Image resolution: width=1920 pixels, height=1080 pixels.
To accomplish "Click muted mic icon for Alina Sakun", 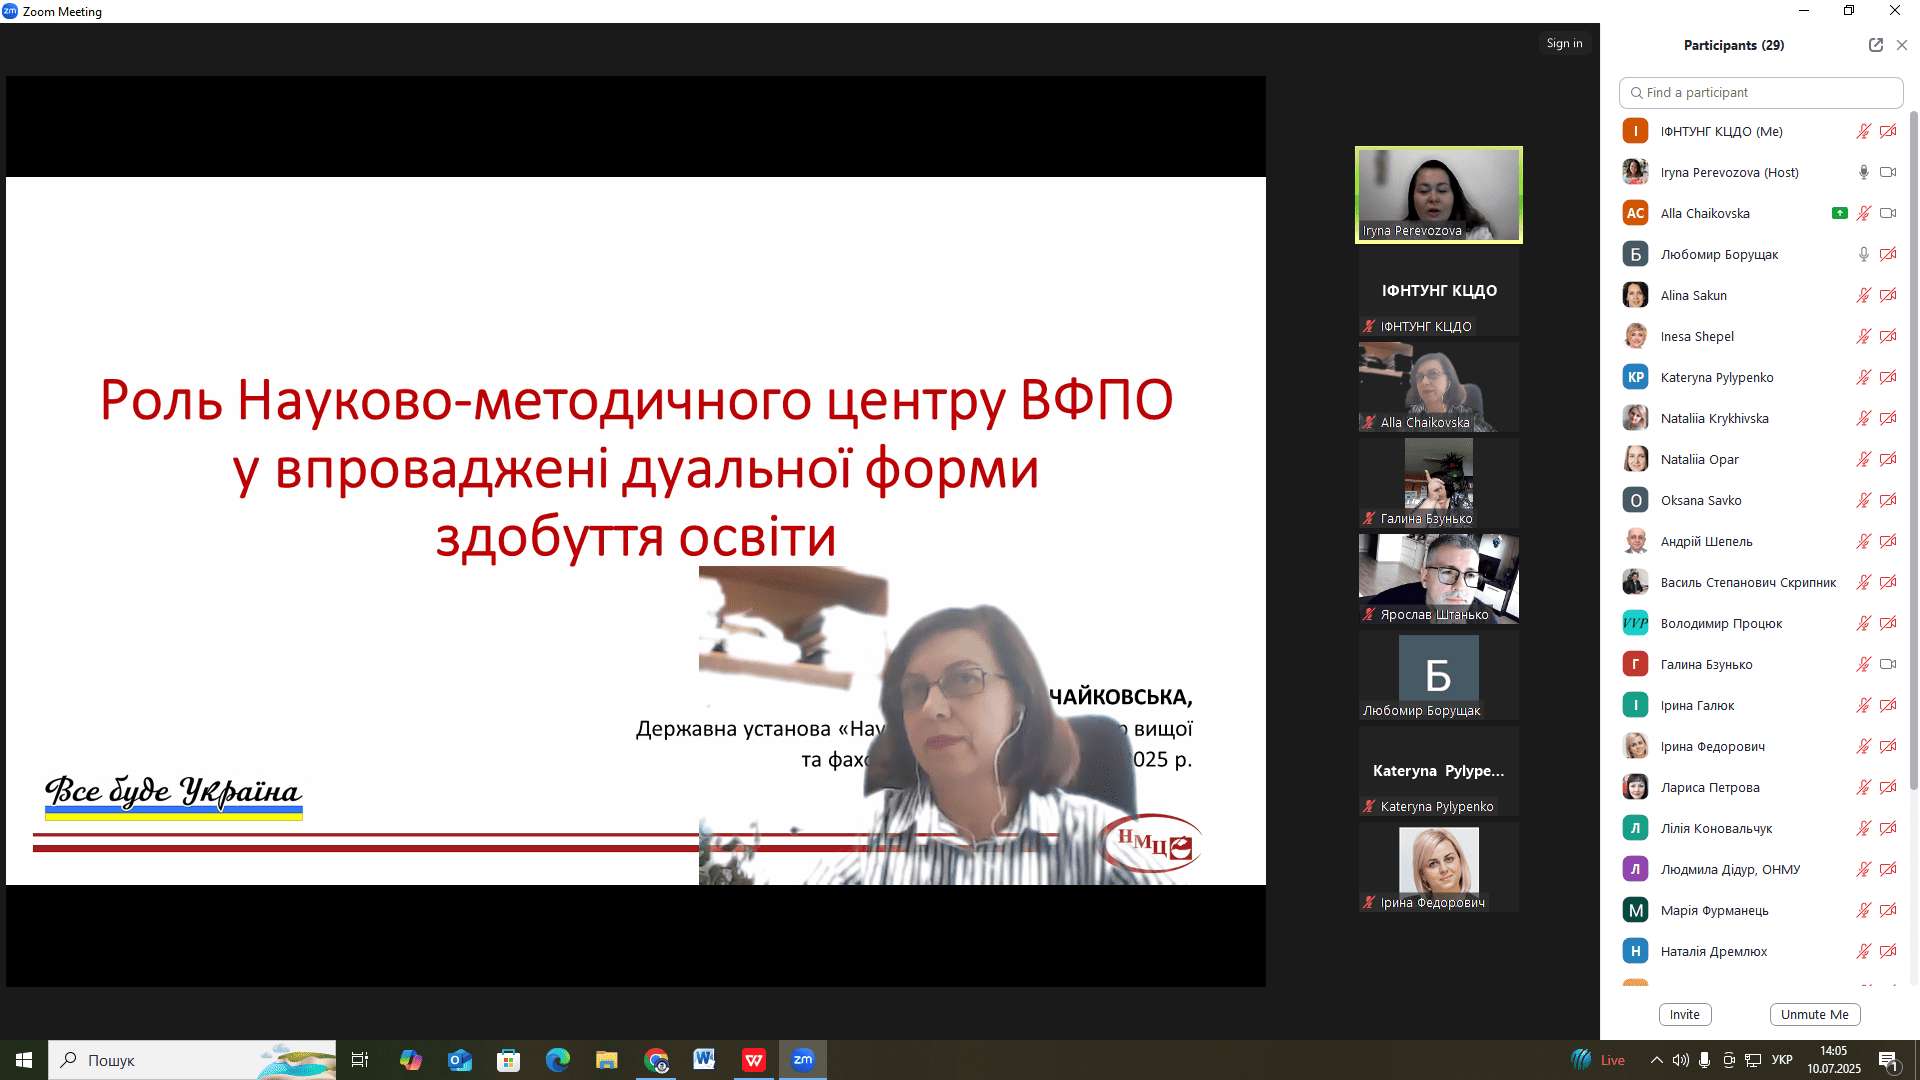I will 1863,295.
